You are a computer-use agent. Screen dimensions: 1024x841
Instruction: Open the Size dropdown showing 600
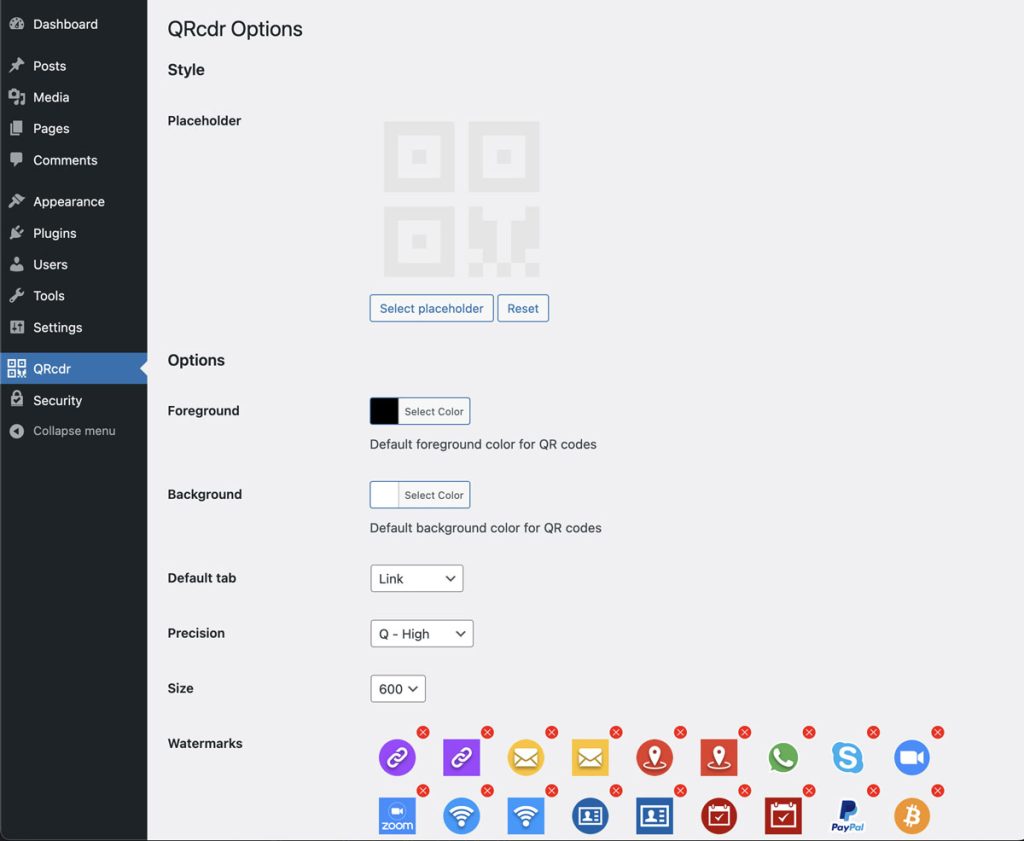pyautogui.click(x=397, y=689)
